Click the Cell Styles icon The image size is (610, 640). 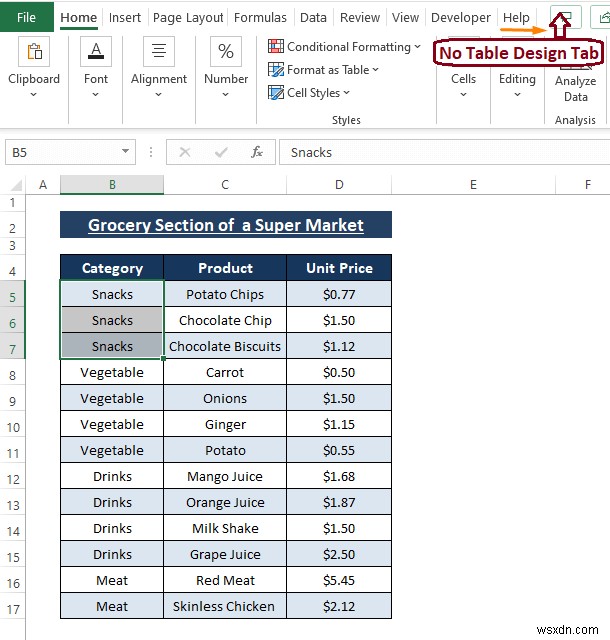pyautogui.click(x=276, y=93)
